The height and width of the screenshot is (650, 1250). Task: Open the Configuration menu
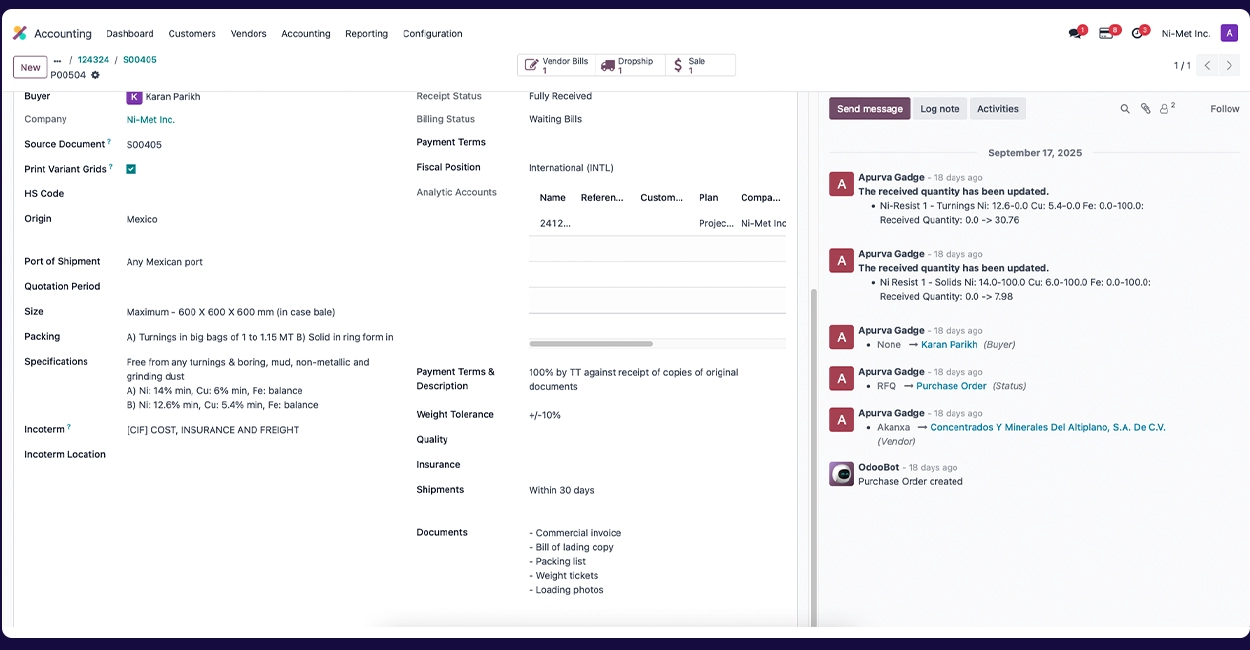tap(432, 34)
